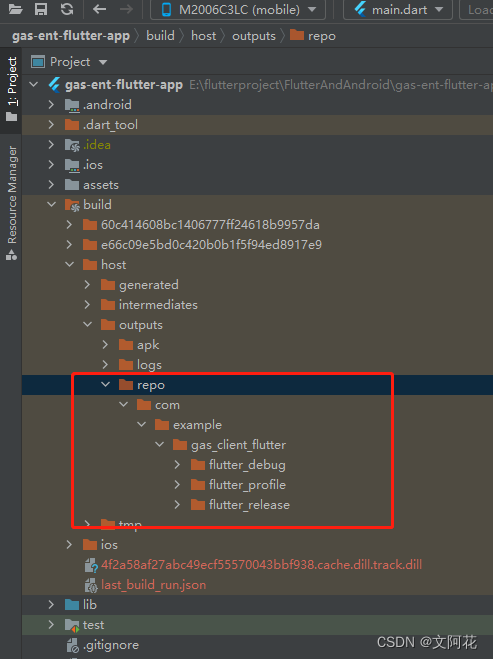Click the Back navigation arrow
This screenshot has height=659, width=493.
100,9
